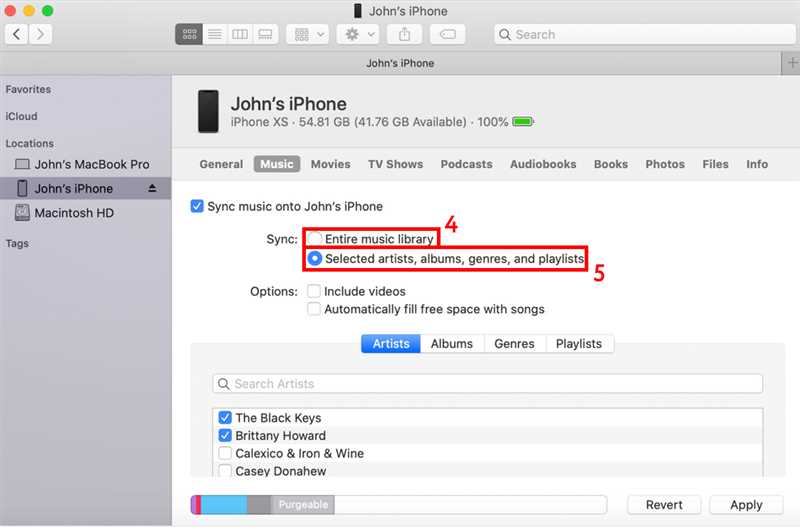Open the Books tab

coord(611,164)
